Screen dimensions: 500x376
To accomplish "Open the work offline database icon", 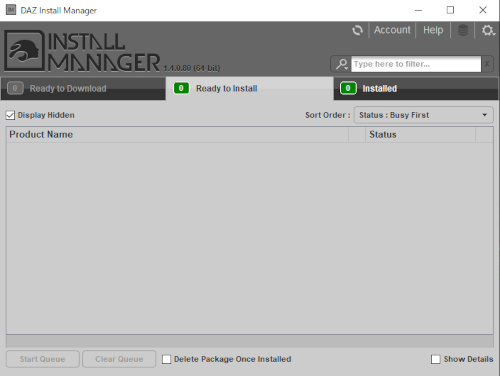I will click(x=463, y=30).
